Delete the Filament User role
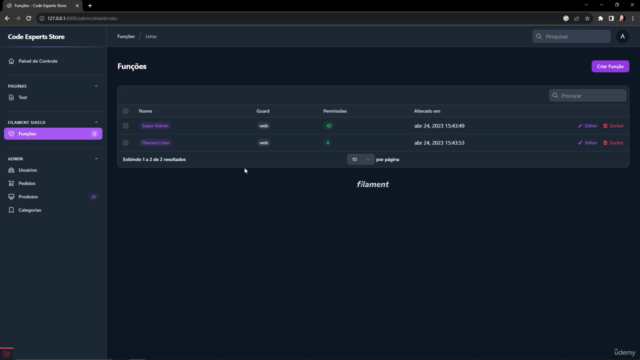Screen dimensions: 640x360 coord(613,143)
